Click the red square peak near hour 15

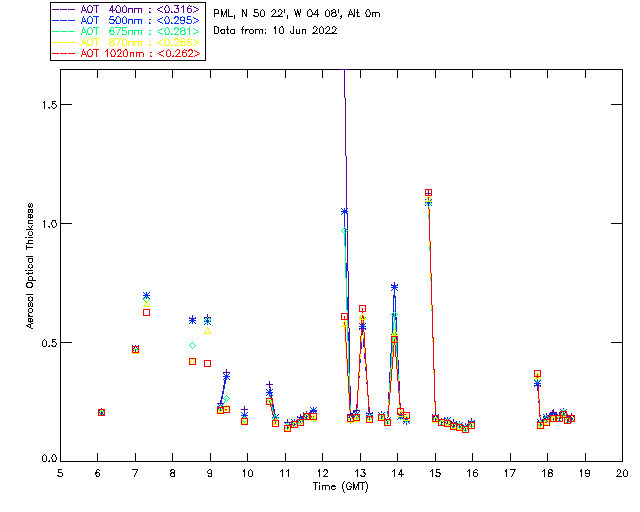(x=428, y=193)
